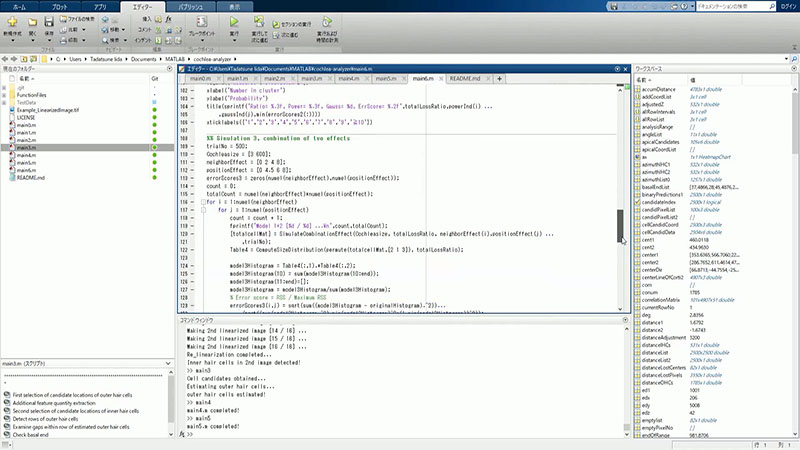Viewport: 800px width, 450px height.
Task: Expand the 保存 dropdown arrow
Action: click(x=48, y=40)
